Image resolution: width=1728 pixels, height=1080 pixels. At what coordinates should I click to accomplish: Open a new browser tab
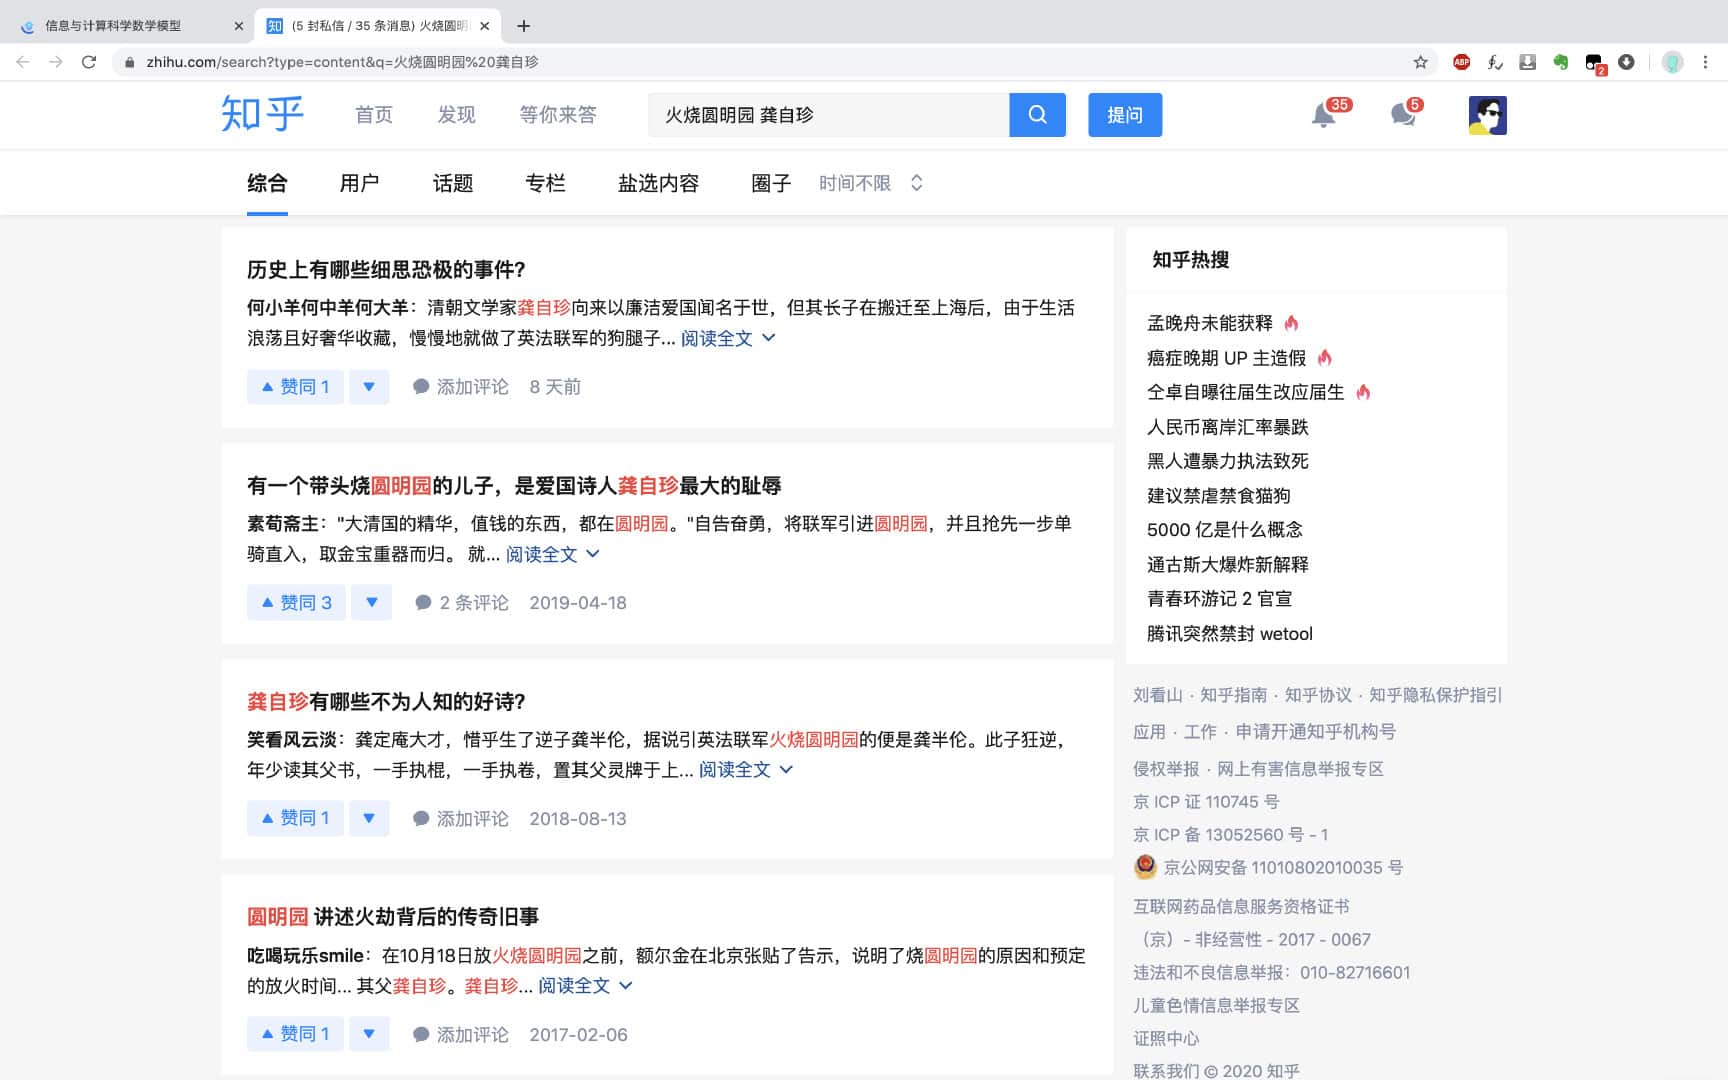pos(524,26)
